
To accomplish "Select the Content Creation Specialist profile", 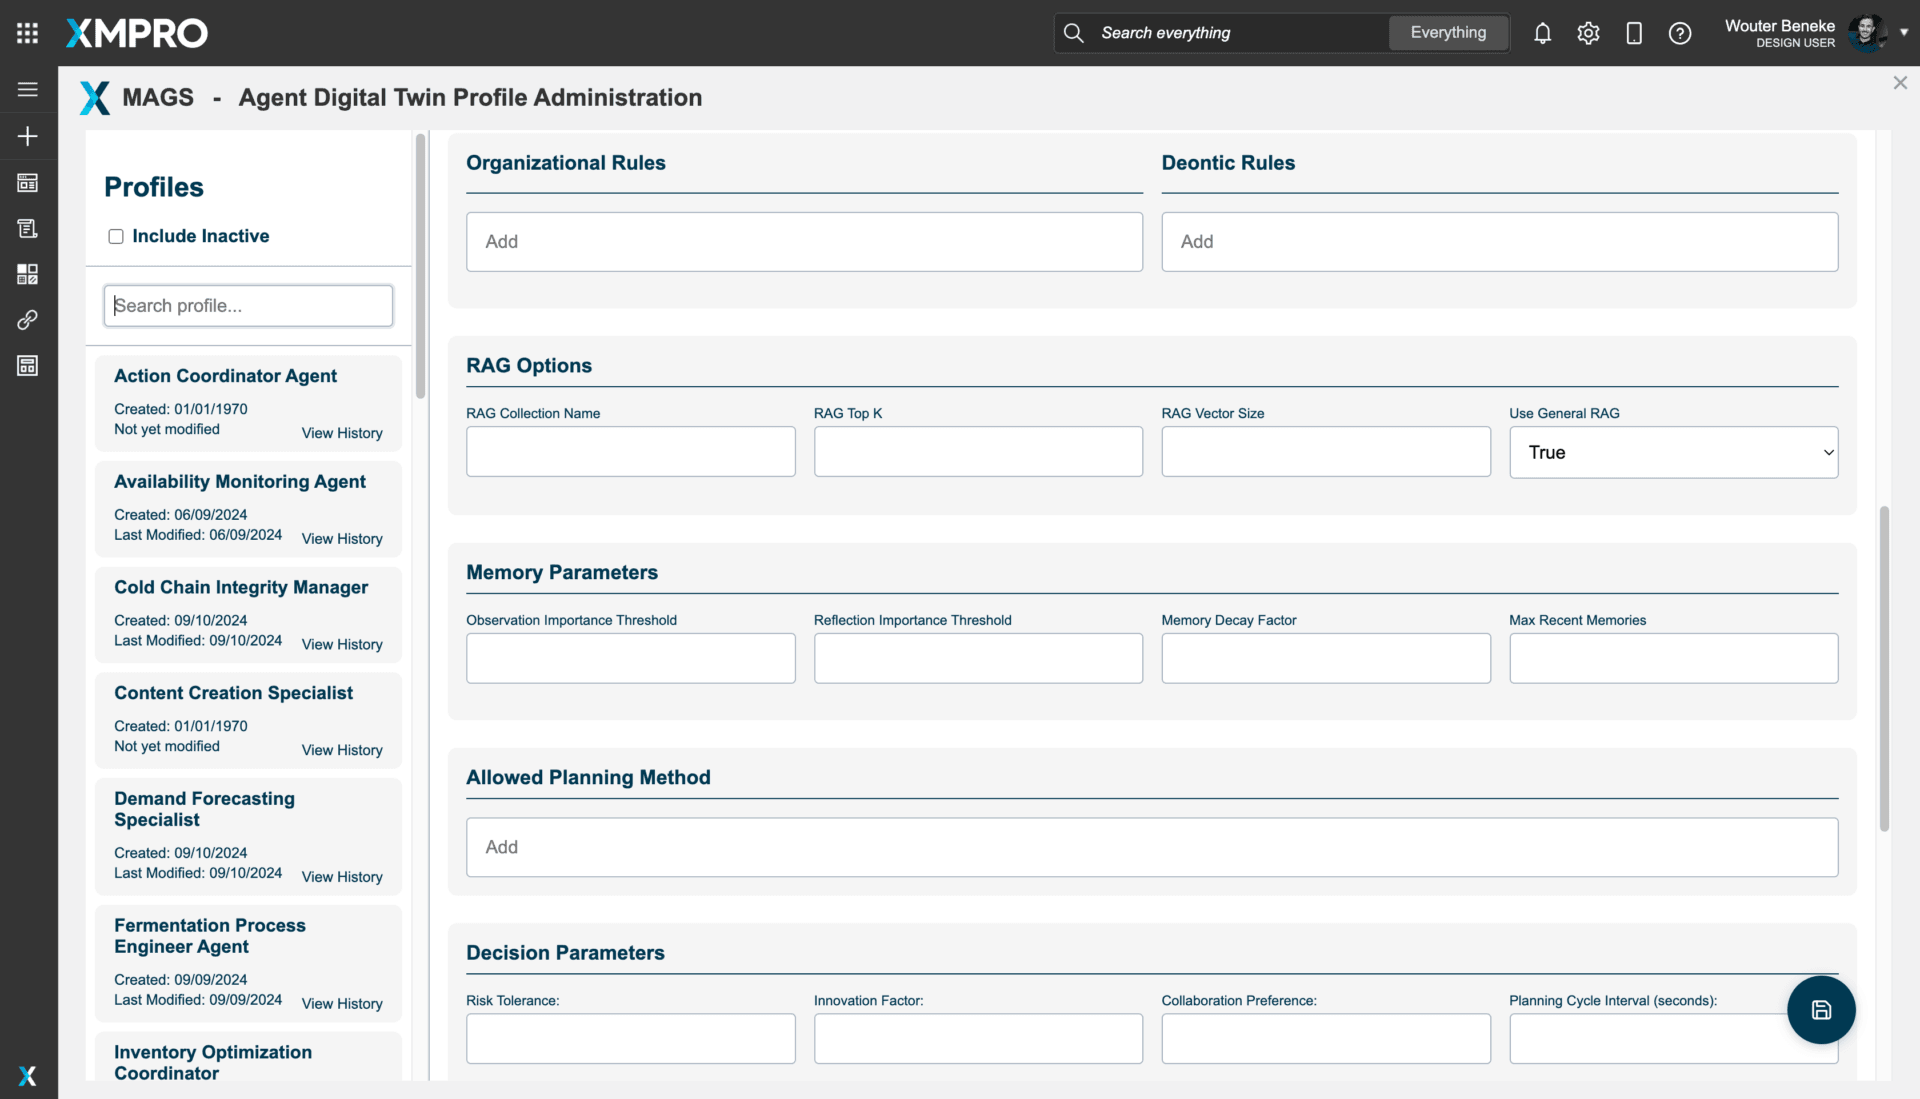I will pyautogui.click(x=233, y=693).
